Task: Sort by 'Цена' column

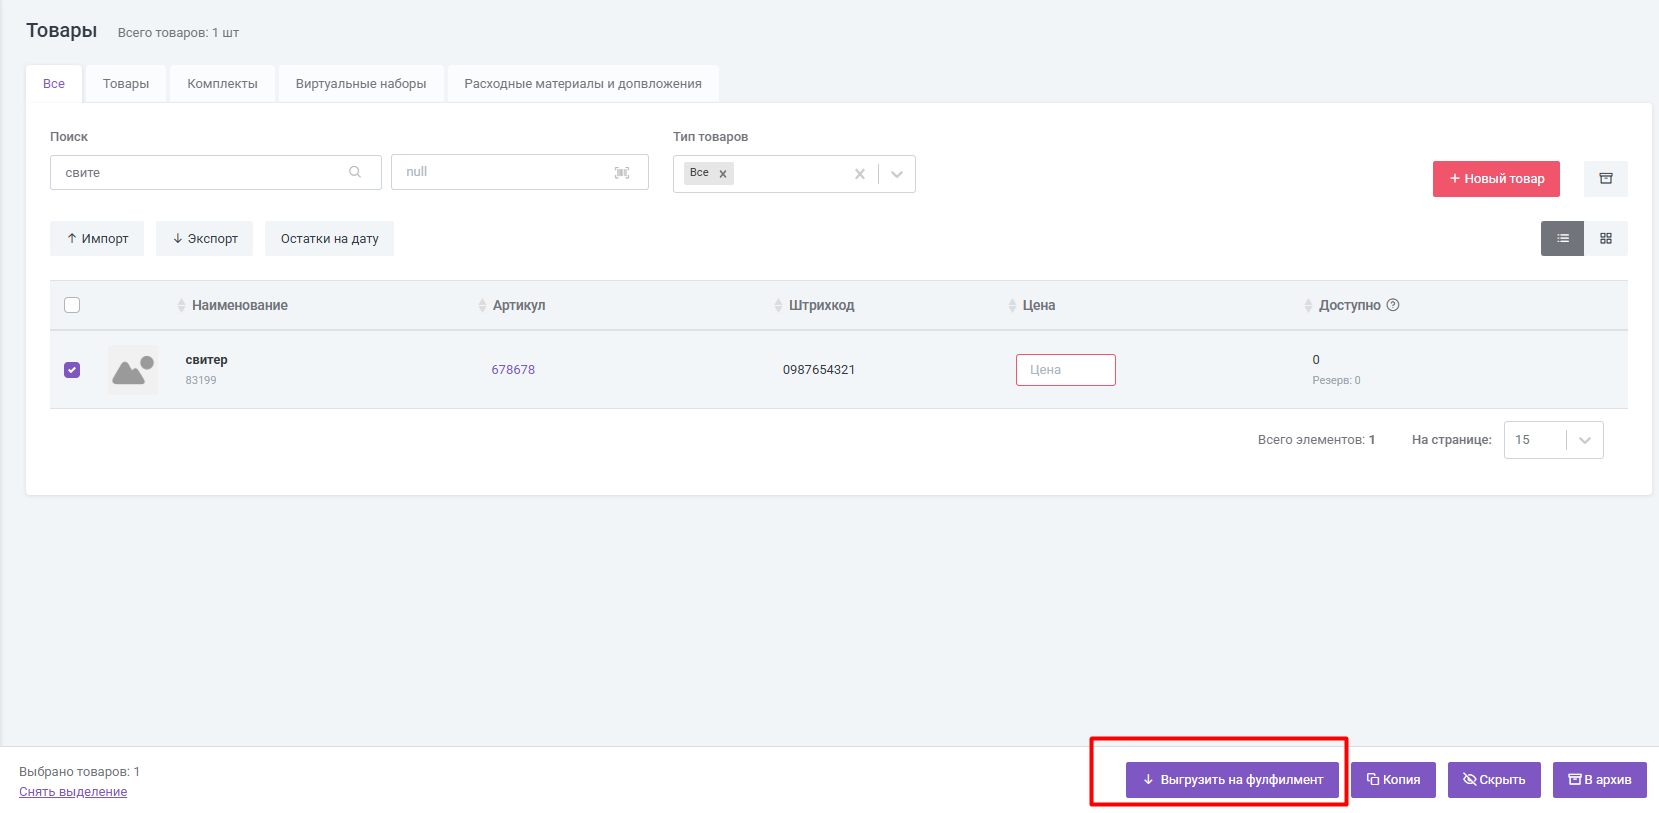Action: [x=1032, y=305]
